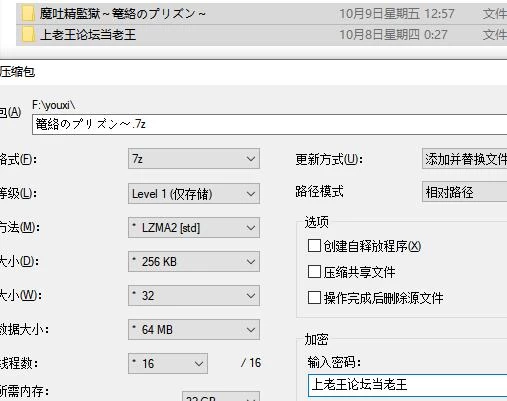Select folder name 魔吐精監獄～篭絡のプリズン～

[123, 14]
